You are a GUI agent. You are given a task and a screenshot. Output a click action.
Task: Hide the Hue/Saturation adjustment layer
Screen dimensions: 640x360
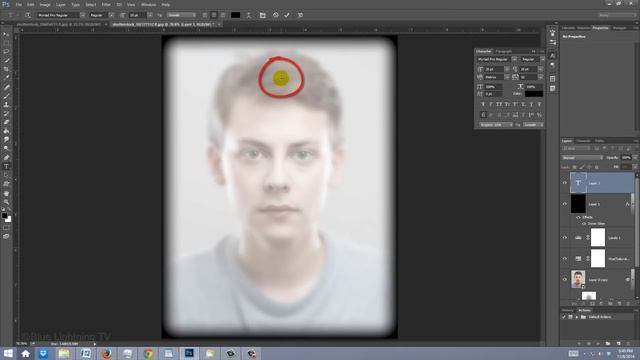click(565, 258)
